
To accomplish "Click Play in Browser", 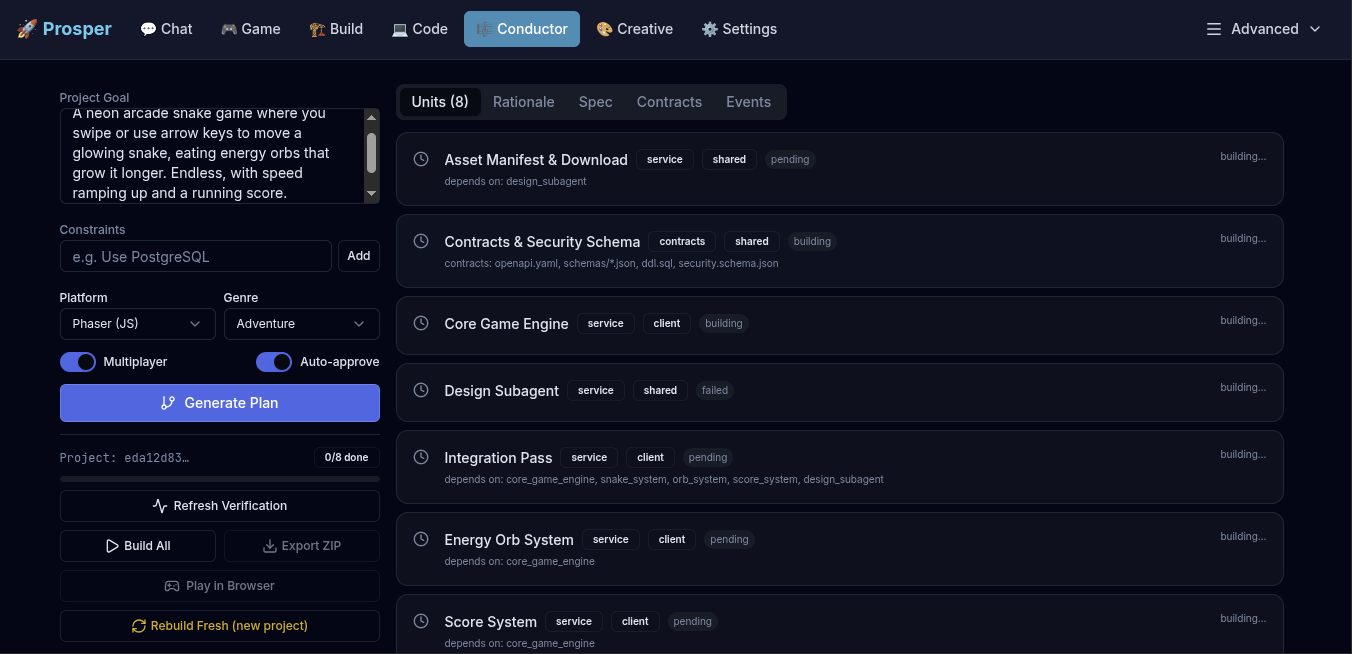I will coord(220,586).
